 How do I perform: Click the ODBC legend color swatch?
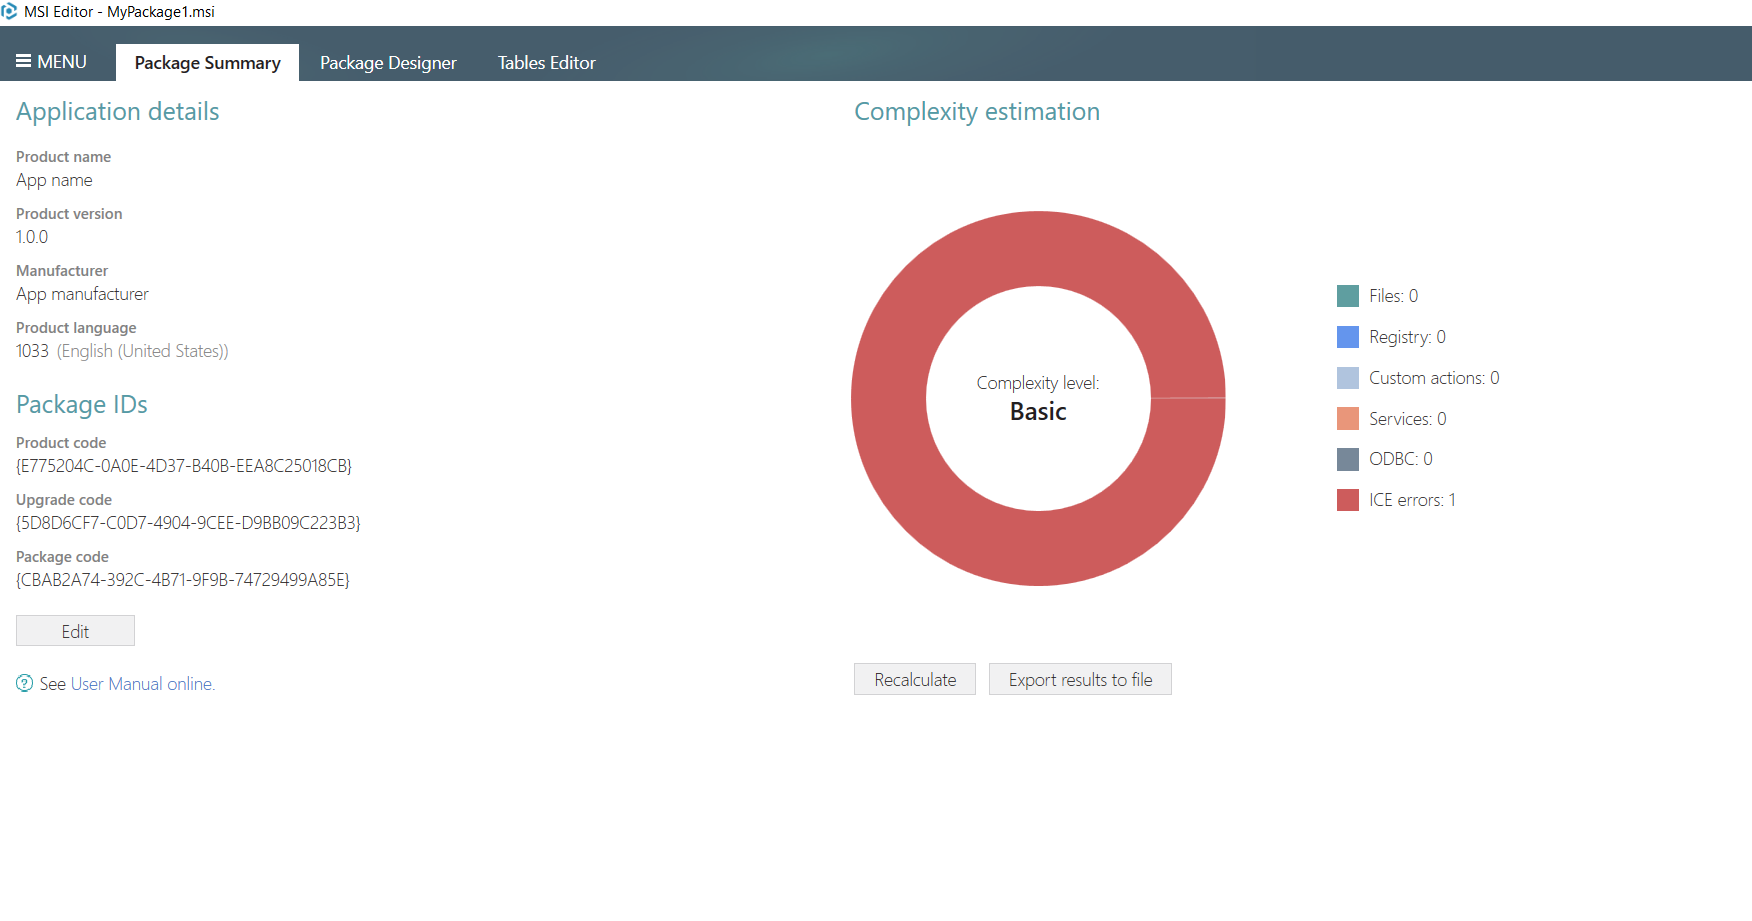[x=1348, y=459]
